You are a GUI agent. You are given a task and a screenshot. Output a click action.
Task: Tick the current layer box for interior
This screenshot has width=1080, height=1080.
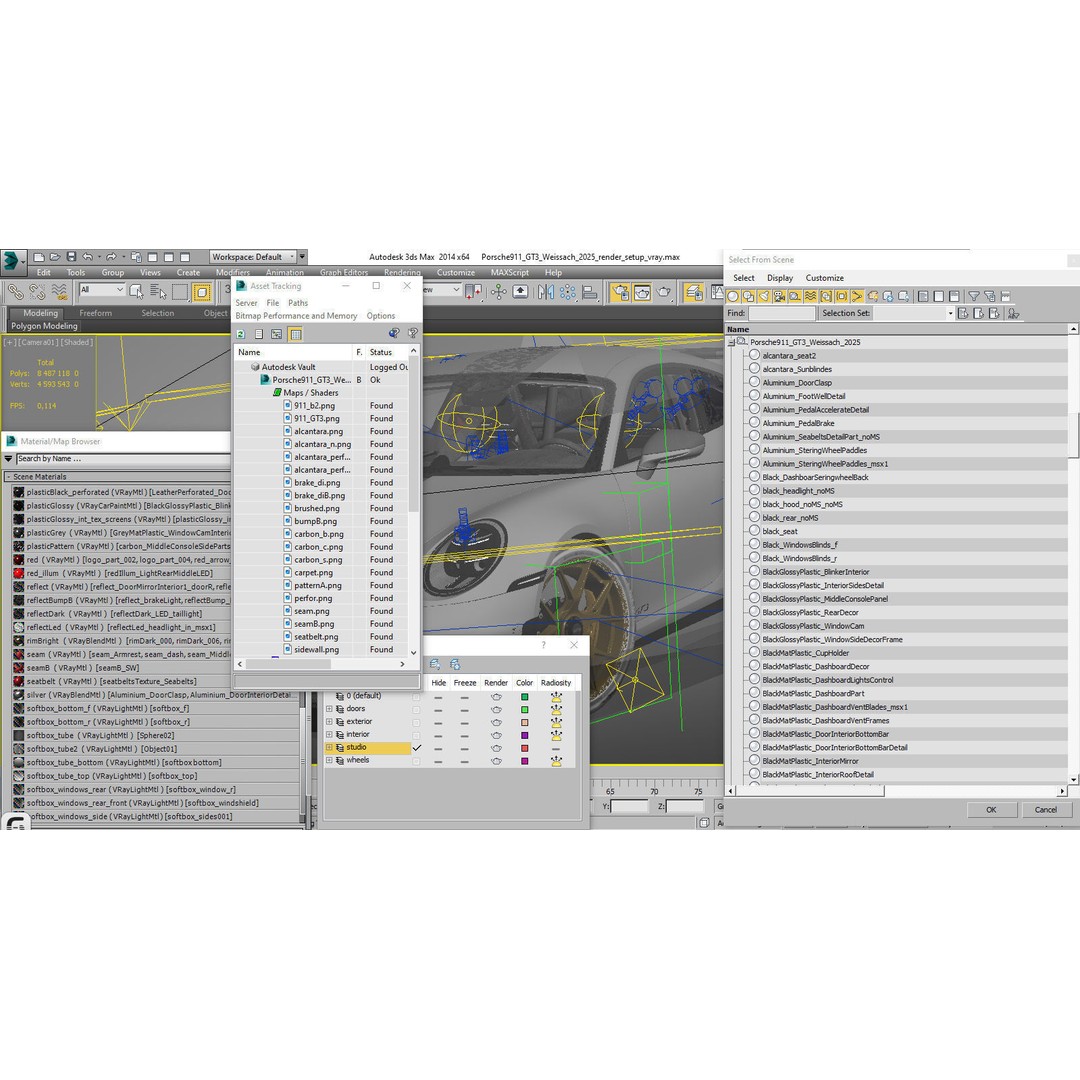416,735
